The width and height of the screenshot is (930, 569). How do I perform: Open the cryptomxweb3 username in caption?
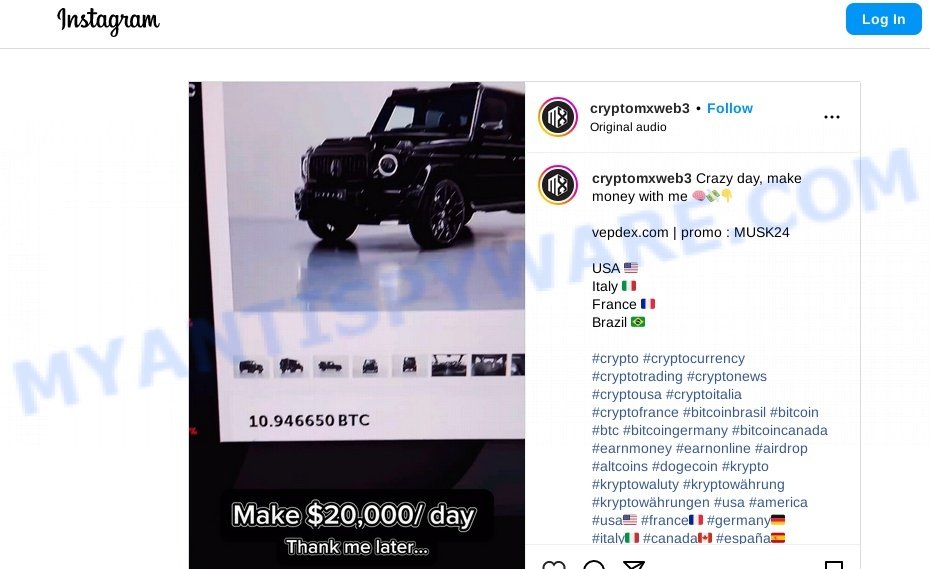(x=641, y=178)
